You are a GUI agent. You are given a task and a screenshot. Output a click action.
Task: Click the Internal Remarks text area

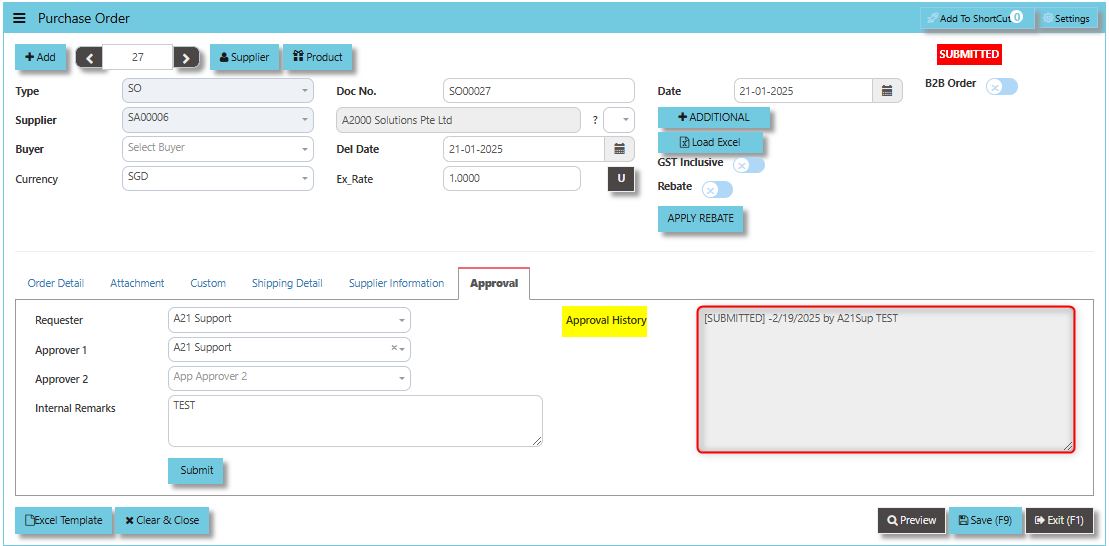[355, 421]
